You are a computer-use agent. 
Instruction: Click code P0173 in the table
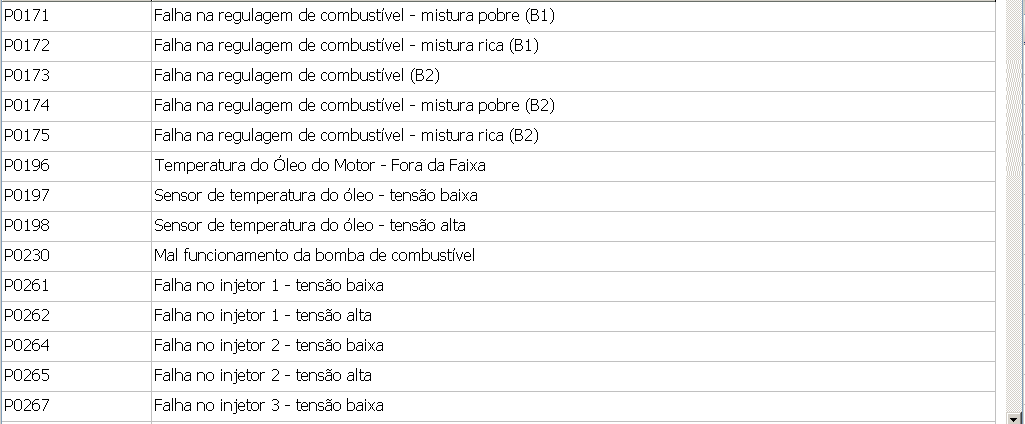27,76
